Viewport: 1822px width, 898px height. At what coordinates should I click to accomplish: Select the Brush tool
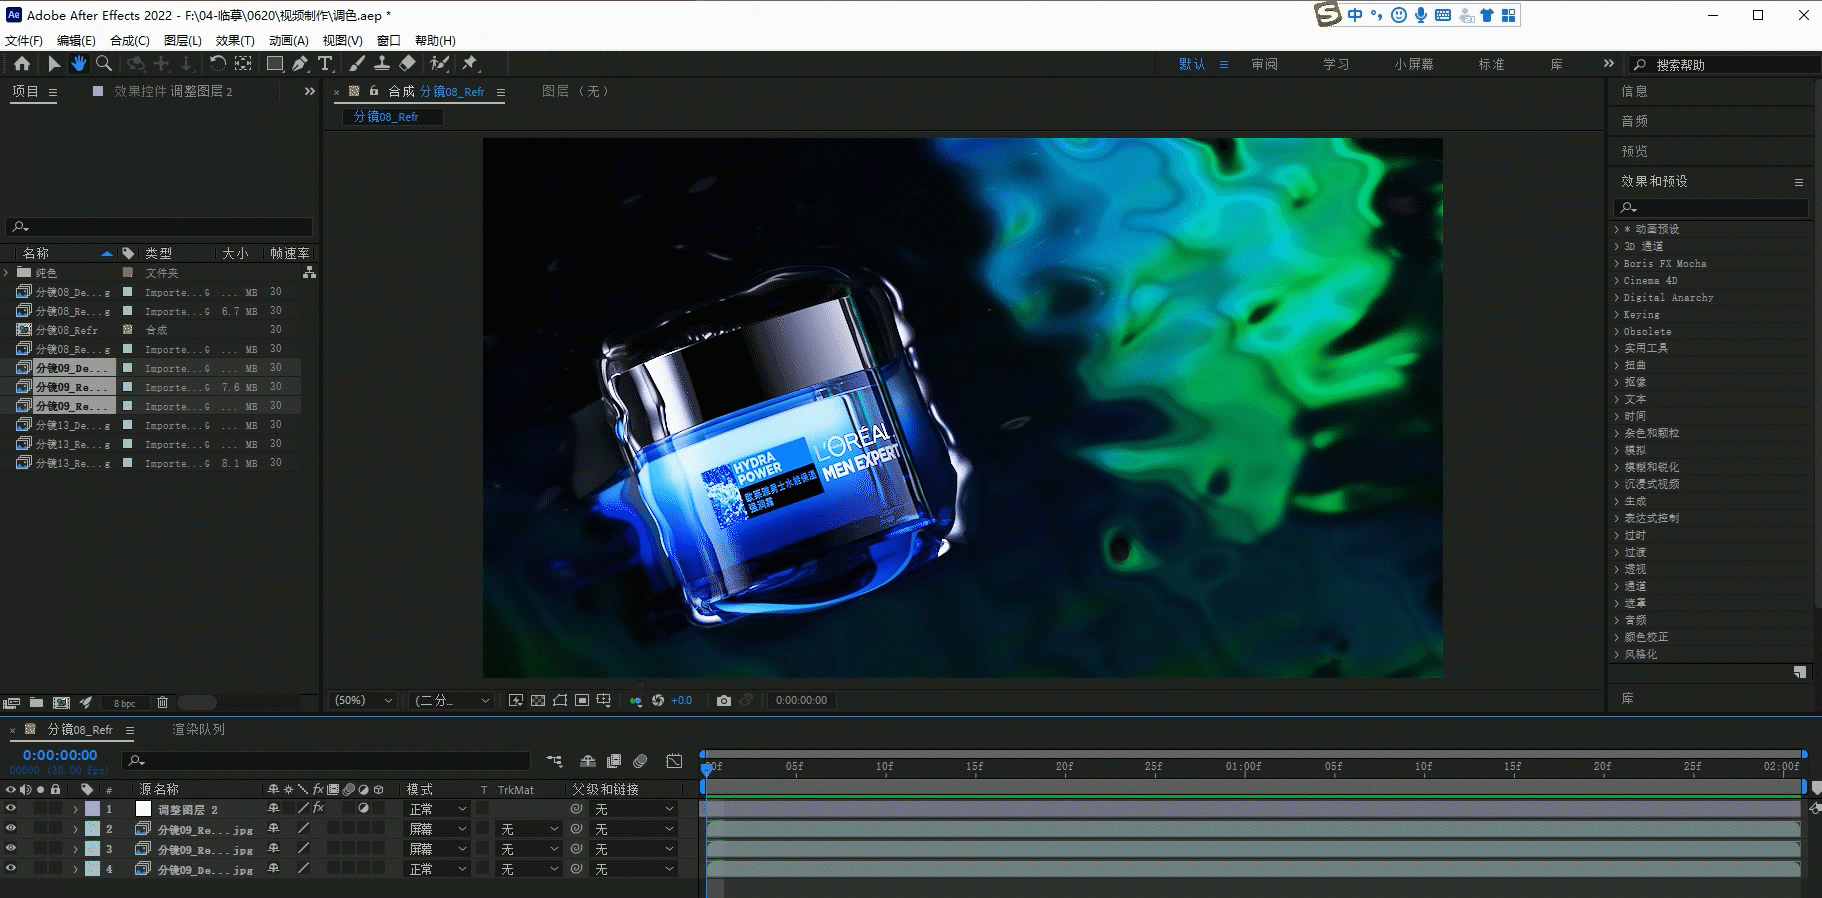[356, 63]
